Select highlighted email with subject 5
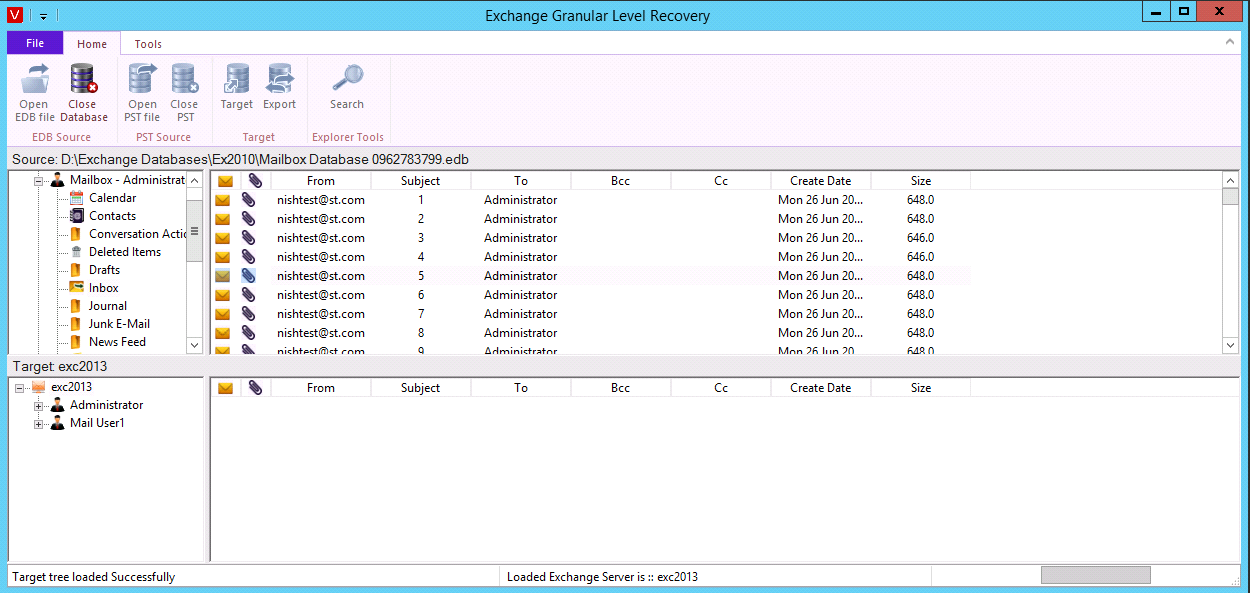Screen dimensions: 1250x593 pyautogui.click(x=590, y=276)
